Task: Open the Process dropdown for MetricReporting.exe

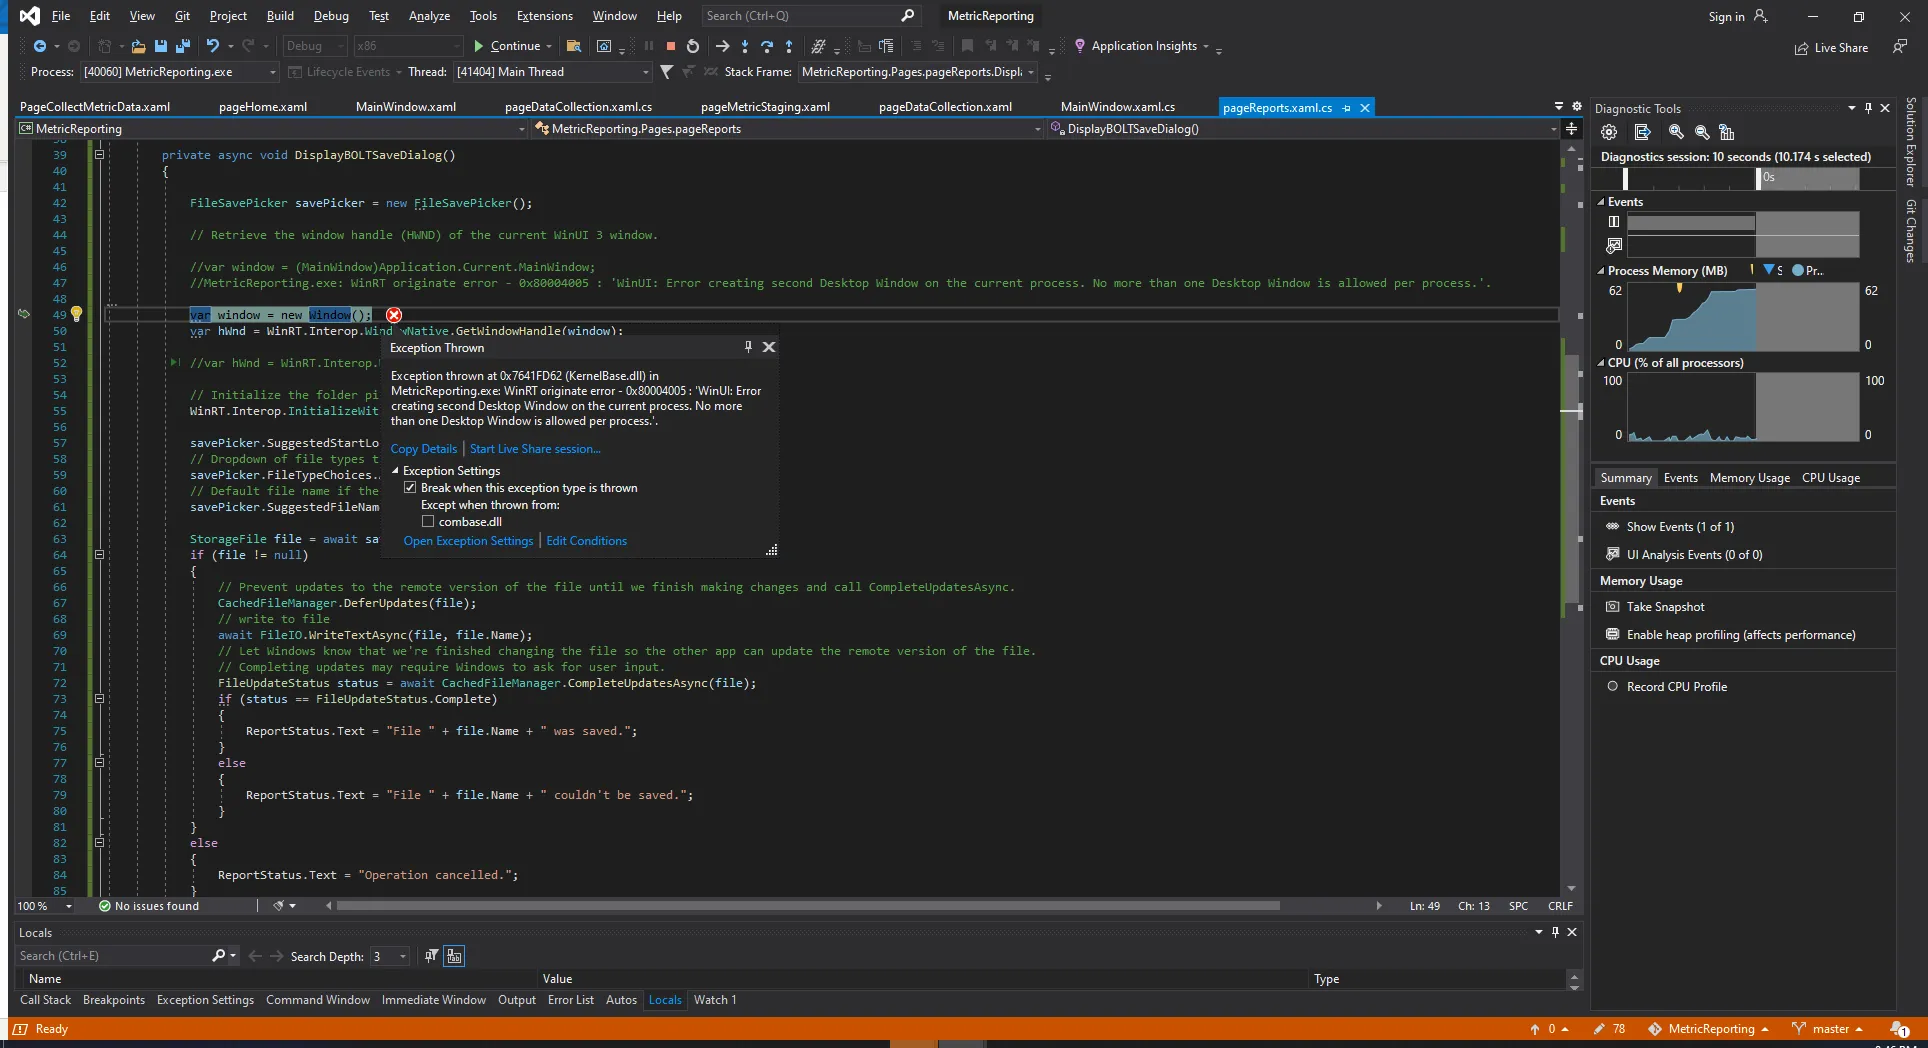Action: (272, 72)
